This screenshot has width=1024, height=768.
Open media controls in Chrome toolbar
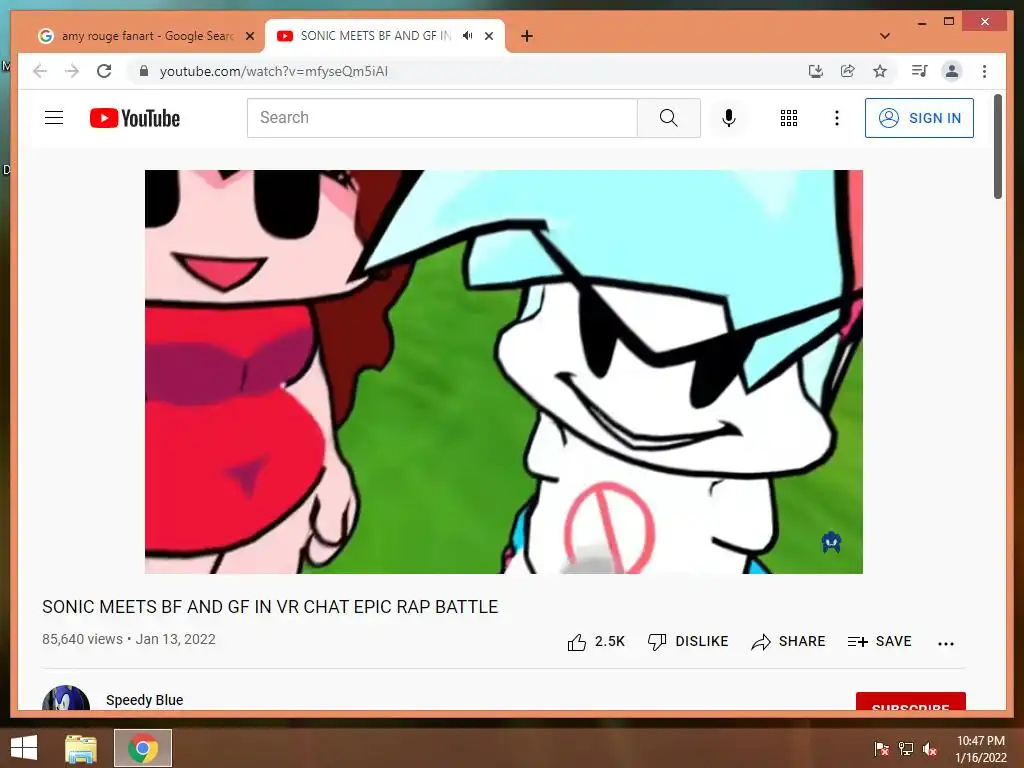(x=920, y=71)
